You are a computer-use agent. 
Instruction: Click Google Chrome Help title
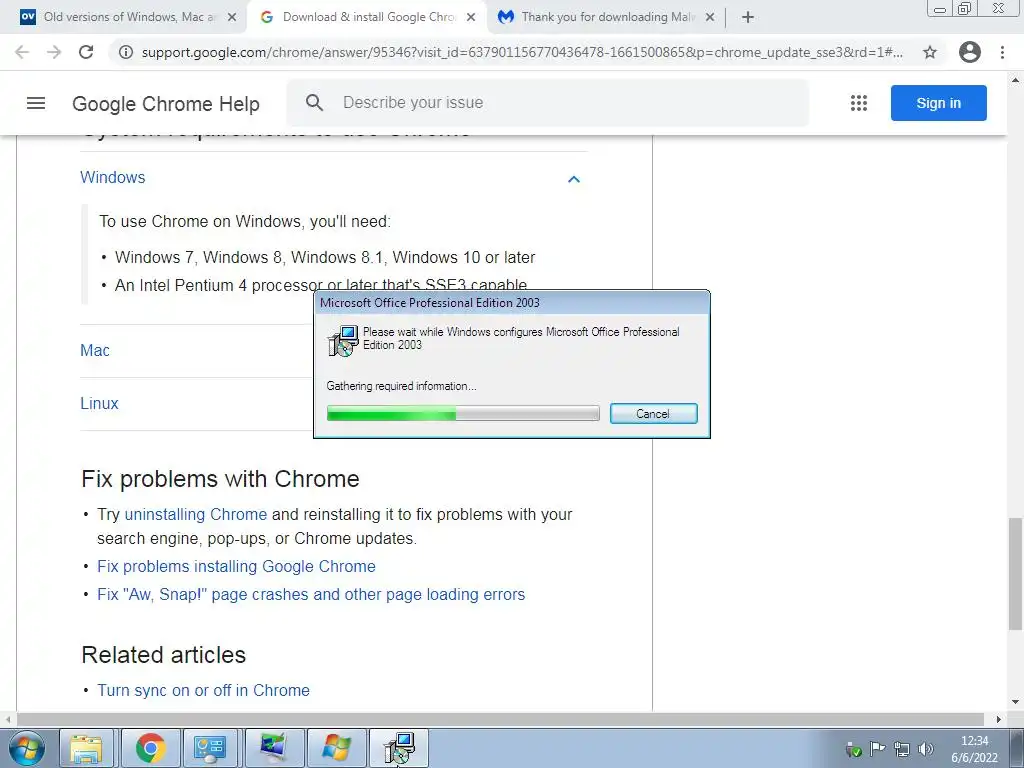pyautogui.click(x=166, y=104)
